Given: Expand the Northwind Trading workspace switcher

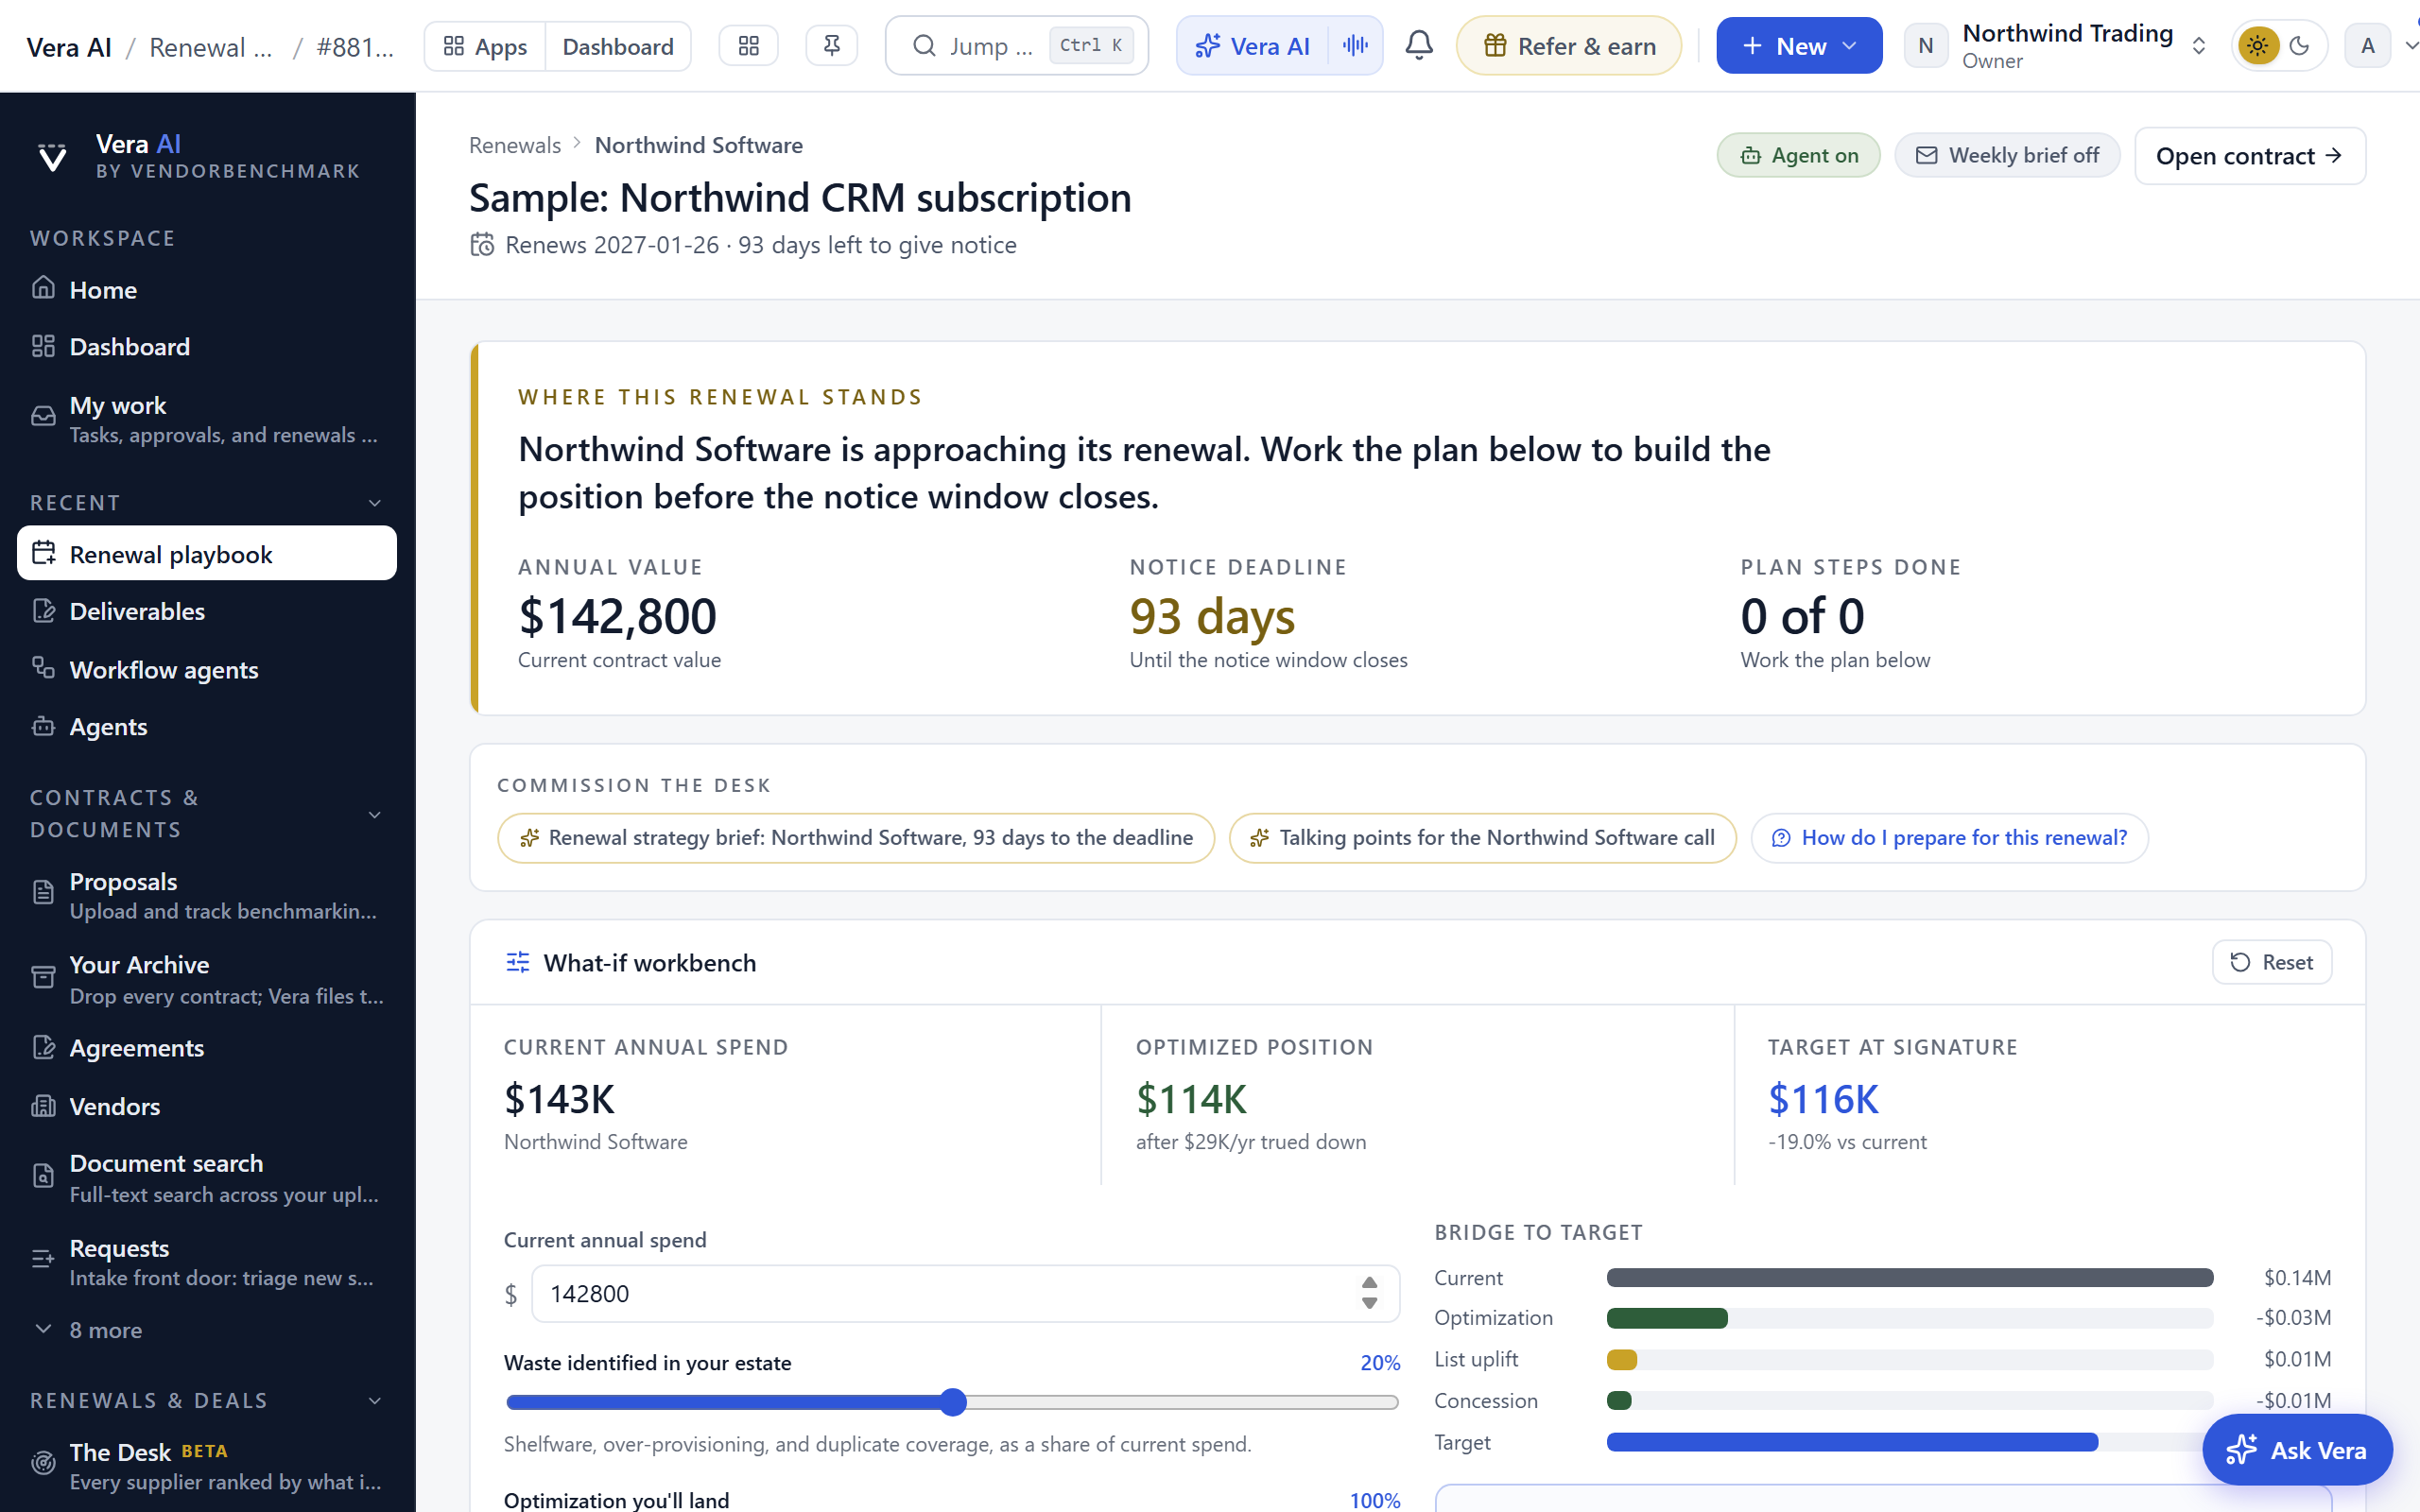Looking at the screenshot, I should click(x=2198, y=46).
